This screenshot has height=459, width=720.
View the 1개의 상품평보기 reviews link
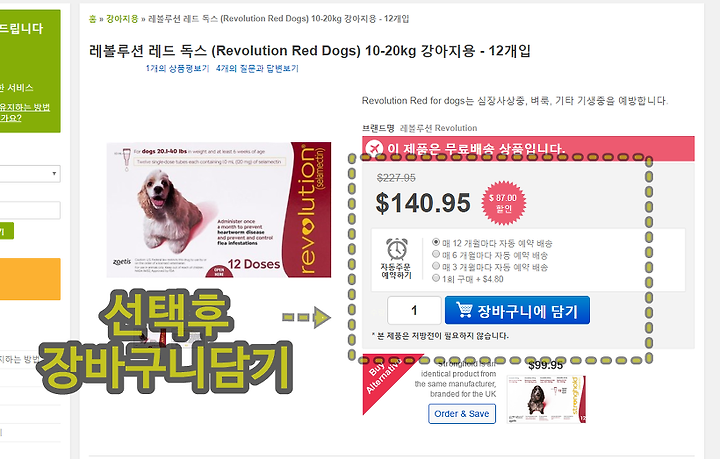pyautogui.click(x=177, y=68)
